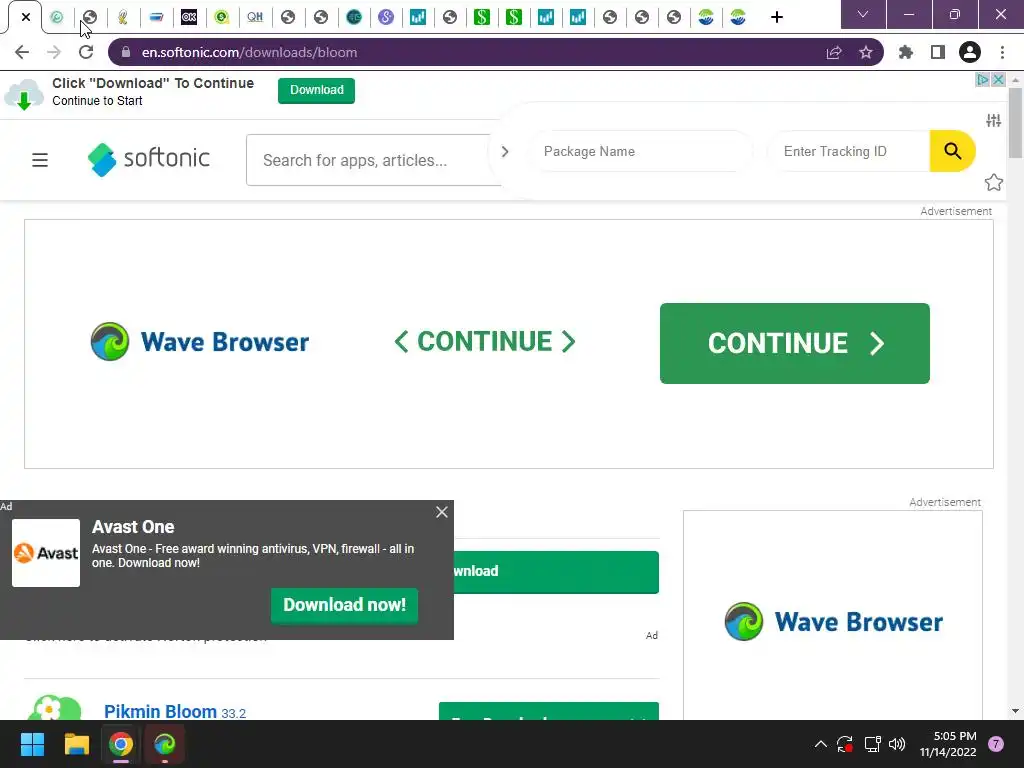Open the AdChoices info icon
The height and width of the screenshot is (768, 1024).
[982, 80]
